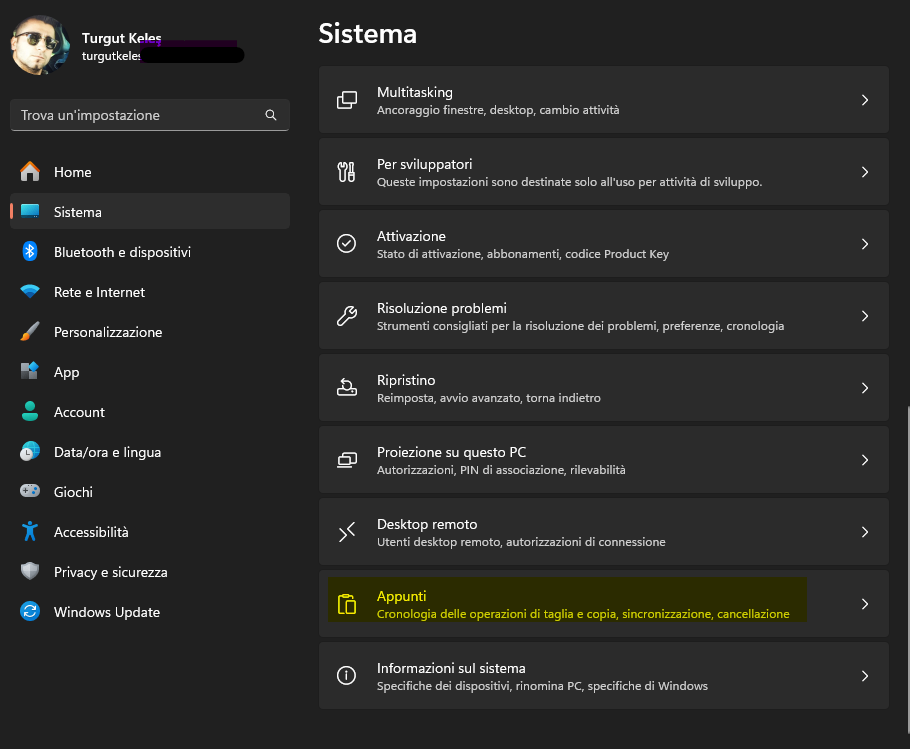Click the Multitasking windows icon

[347, 100]
